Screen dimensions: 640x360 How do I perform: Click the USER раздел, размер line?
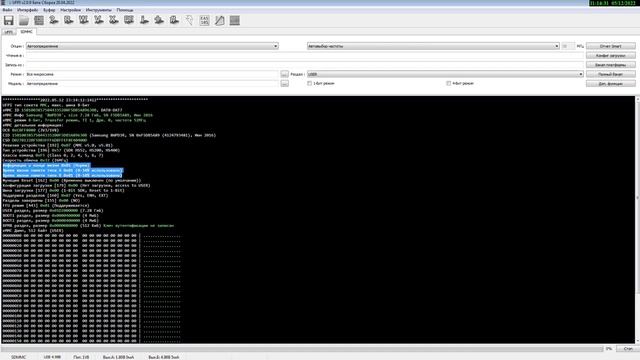[x=53, y=211]
